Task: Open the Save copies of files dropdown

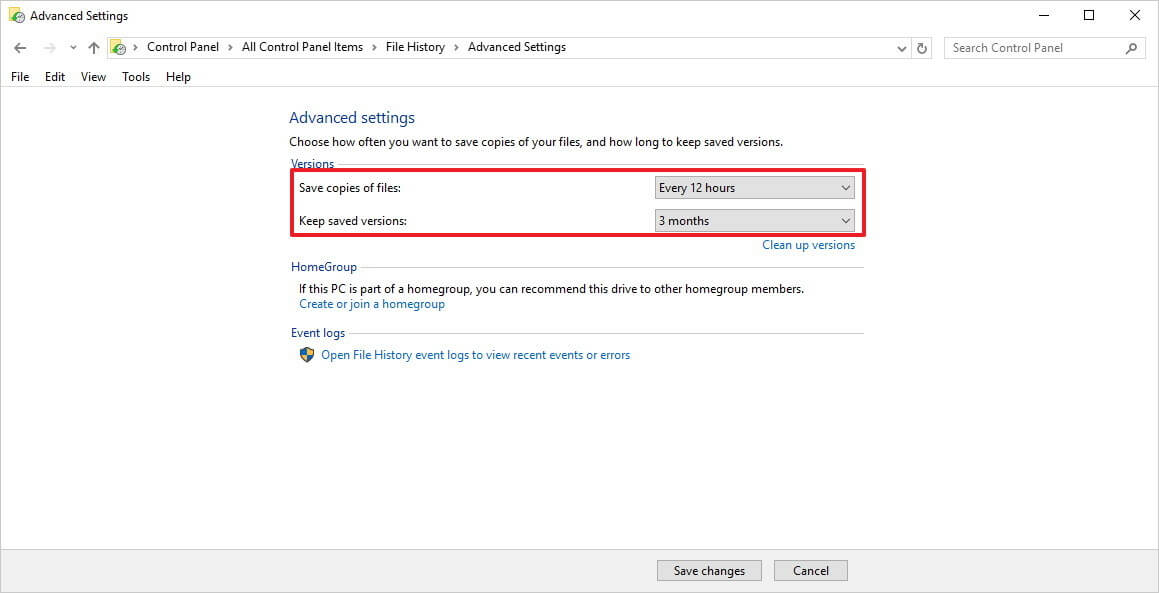Action: click(x=755, y=188)
